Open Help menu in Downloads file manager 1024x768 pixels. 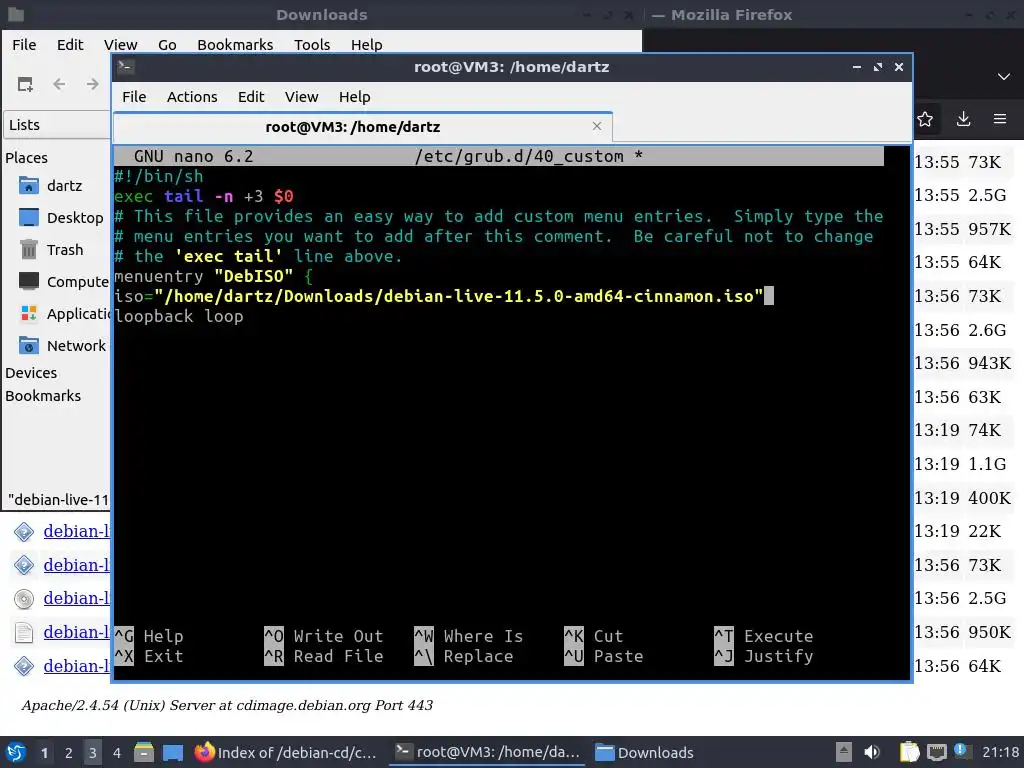(366, 44)
